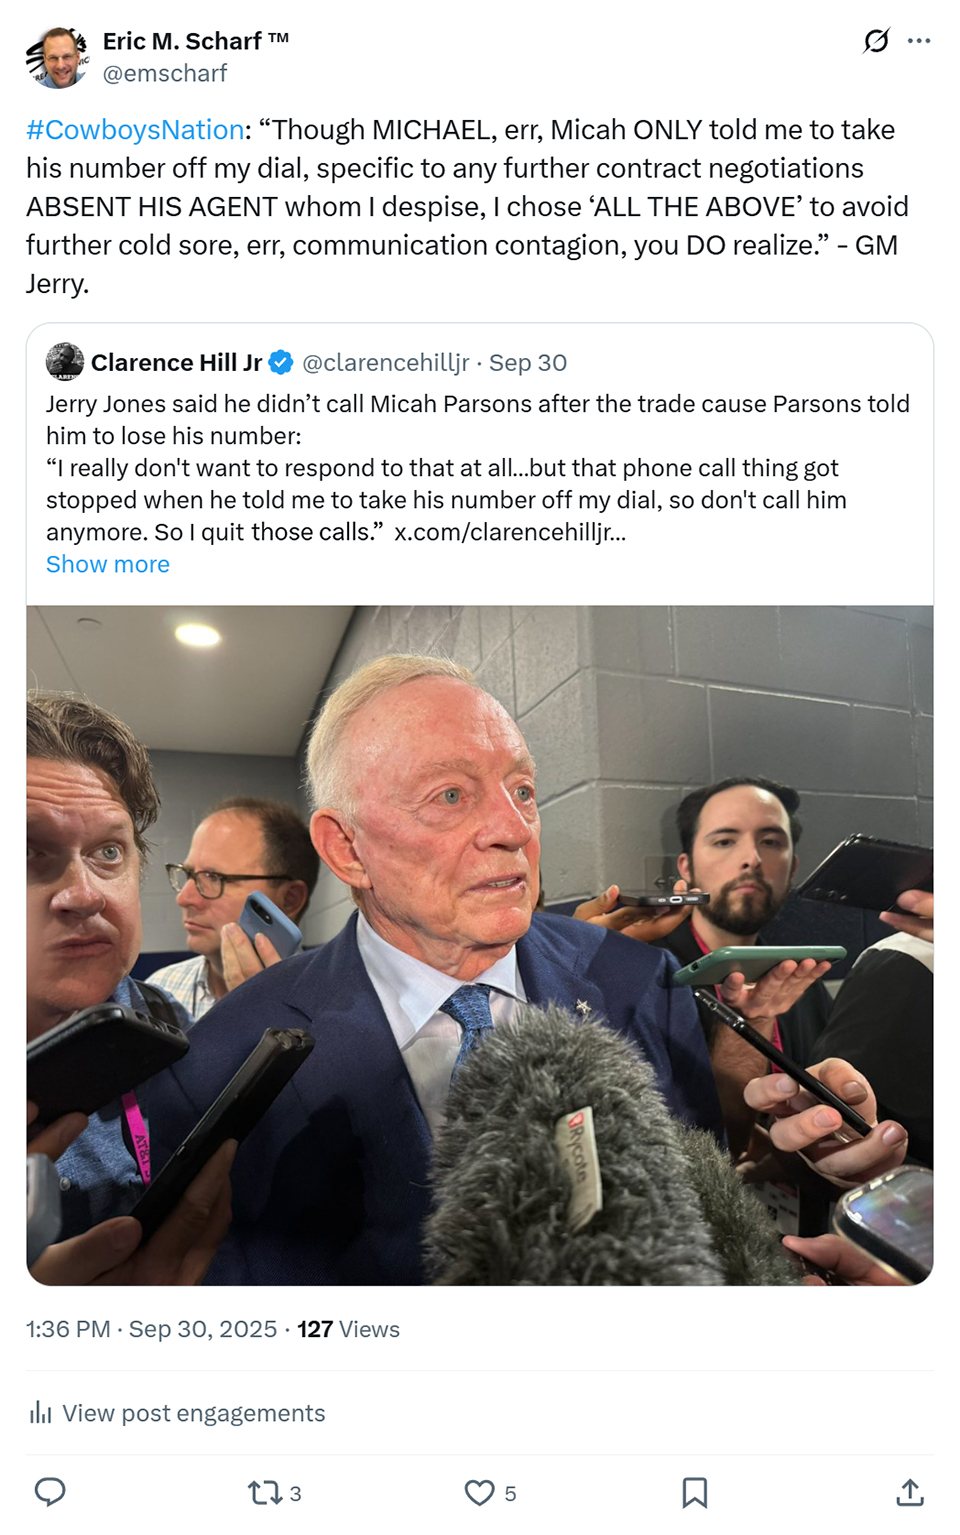960x1535 pixels.
Task: Expand quoted post with Show more
Action: pos(108,564)
